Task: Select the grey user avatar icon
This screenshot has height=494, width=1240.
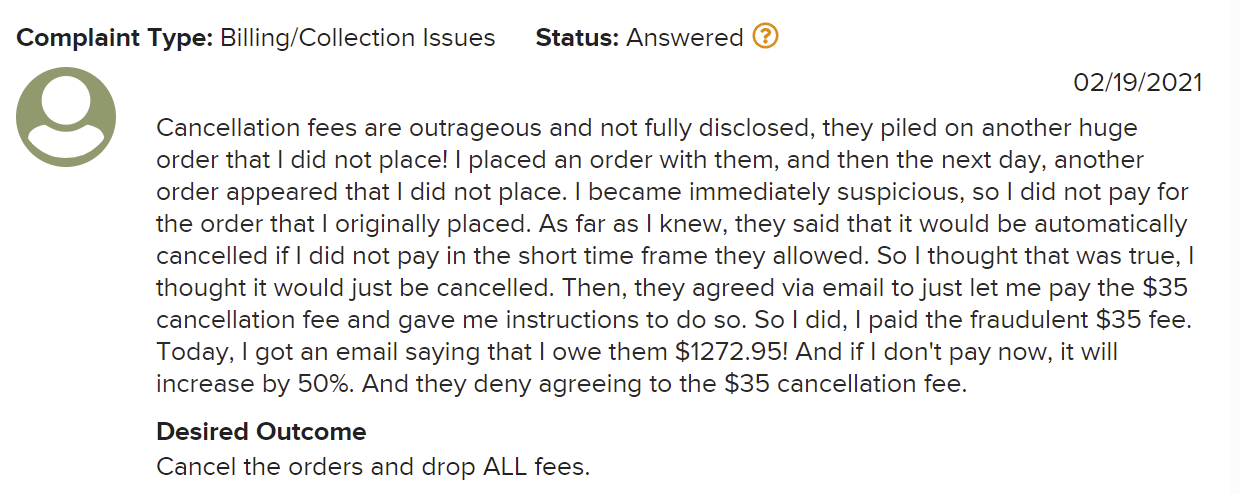Action: (x=66, y=117)
